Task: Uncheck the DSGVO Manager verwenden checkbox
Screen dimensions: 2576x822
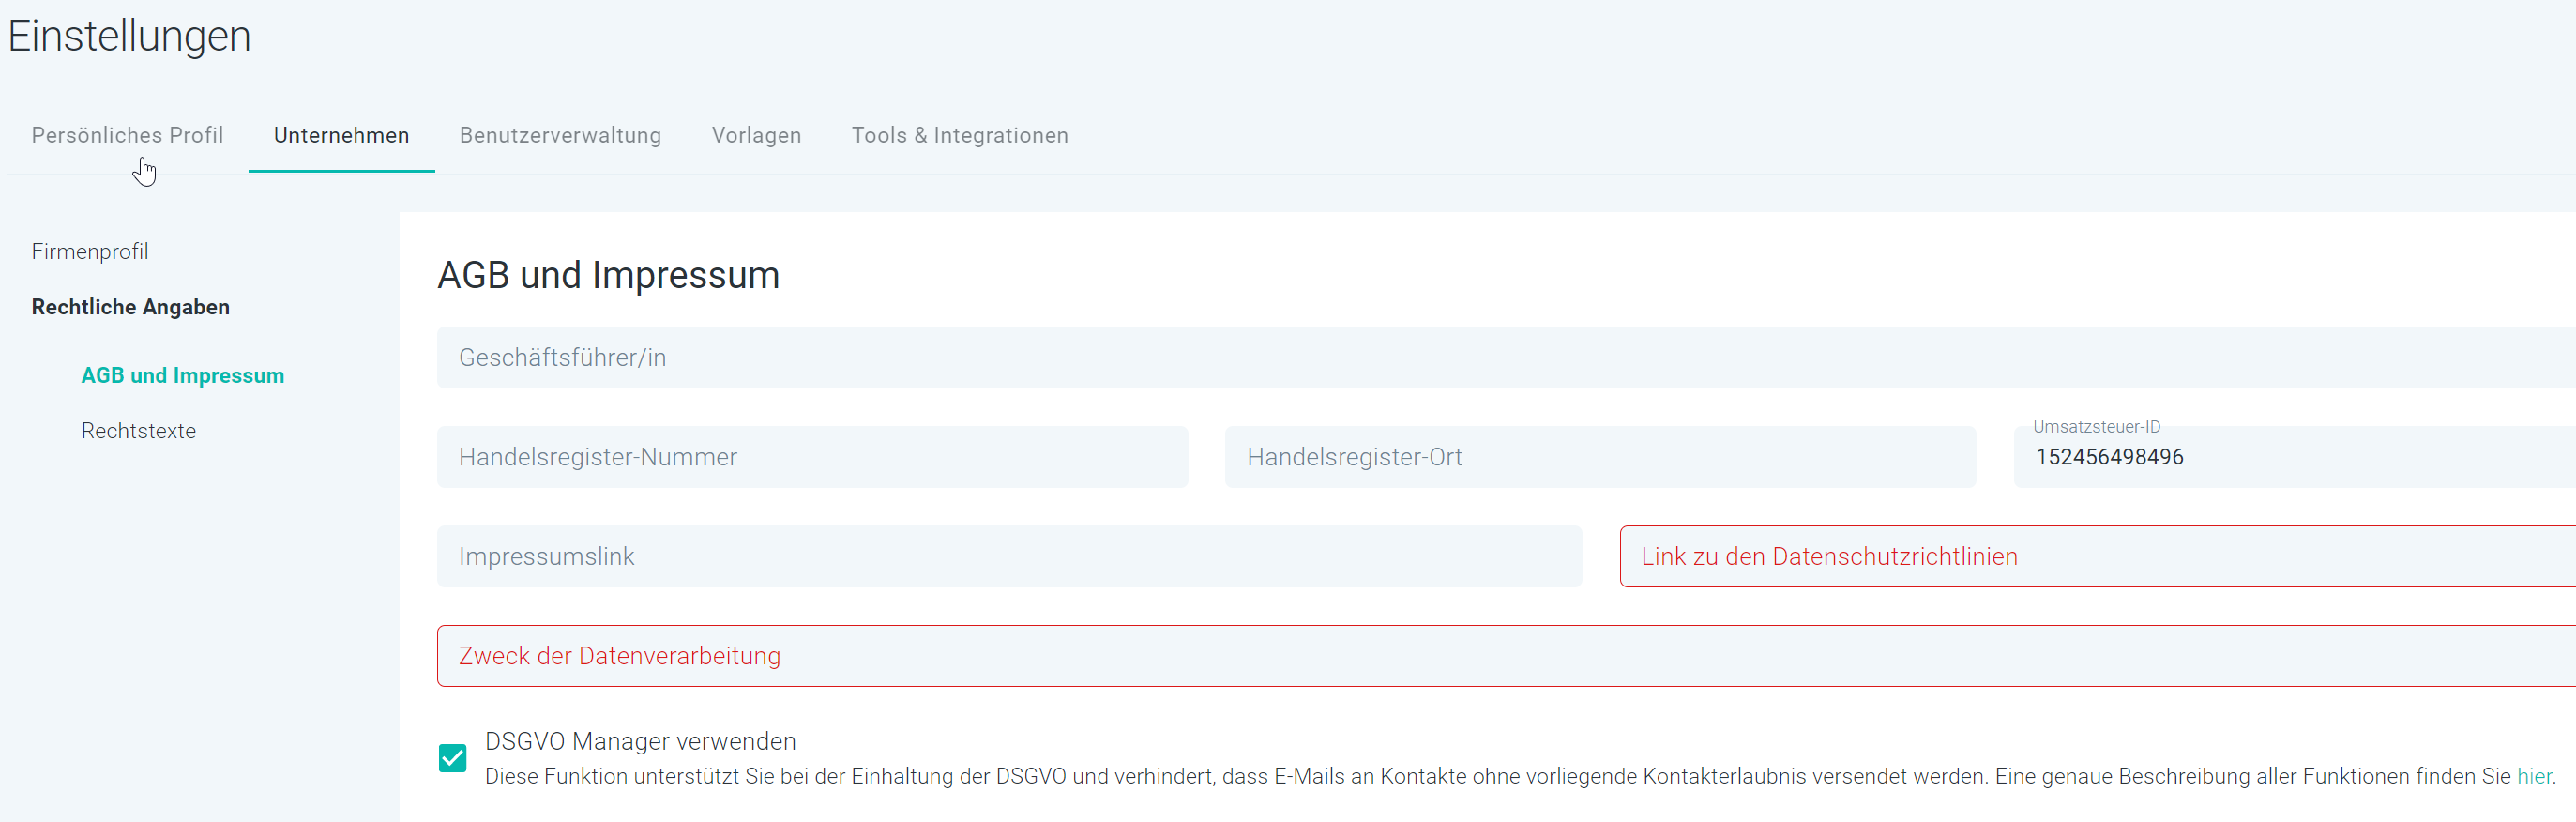Action: pos(453,758)
